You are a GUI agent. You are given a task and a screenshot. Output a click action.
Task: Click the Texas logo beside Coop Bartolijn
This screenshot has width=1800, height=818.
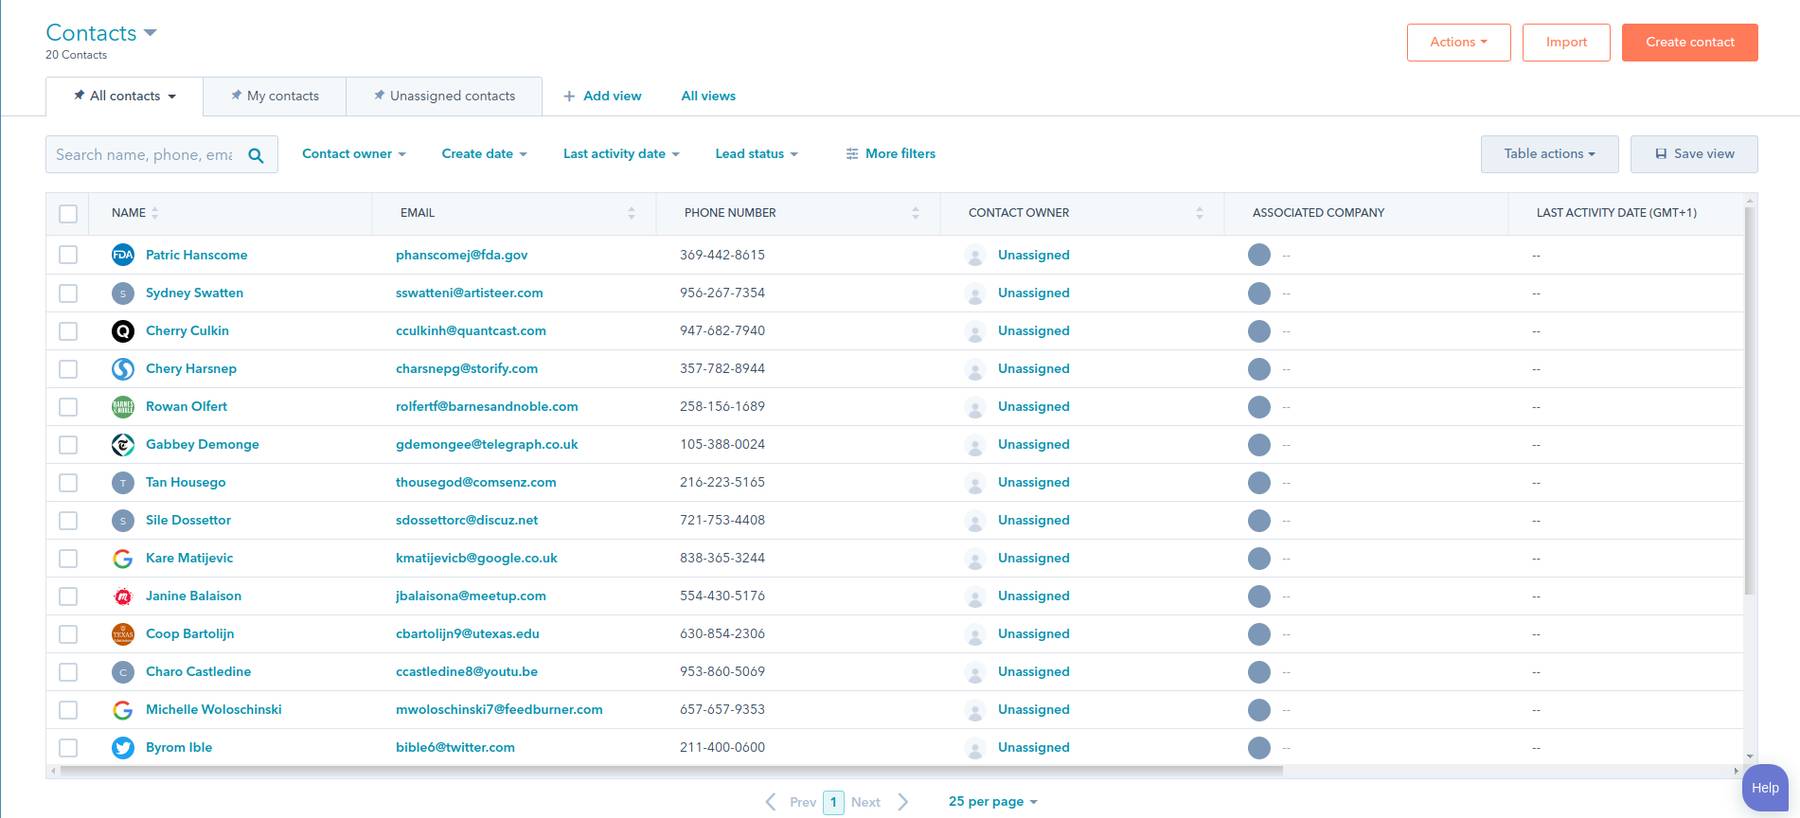pyautogui.click(x=123, y=634)
